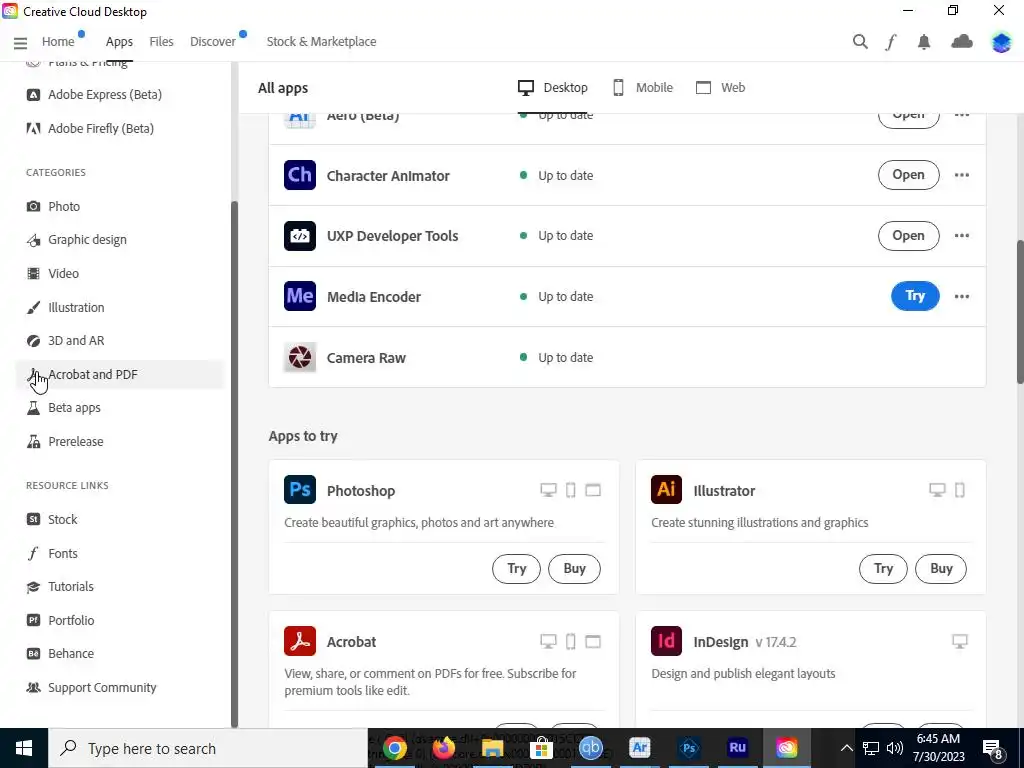Try Illustrator
The height and width of the screenshot is (768, 1024).
(x=883, y=569)
